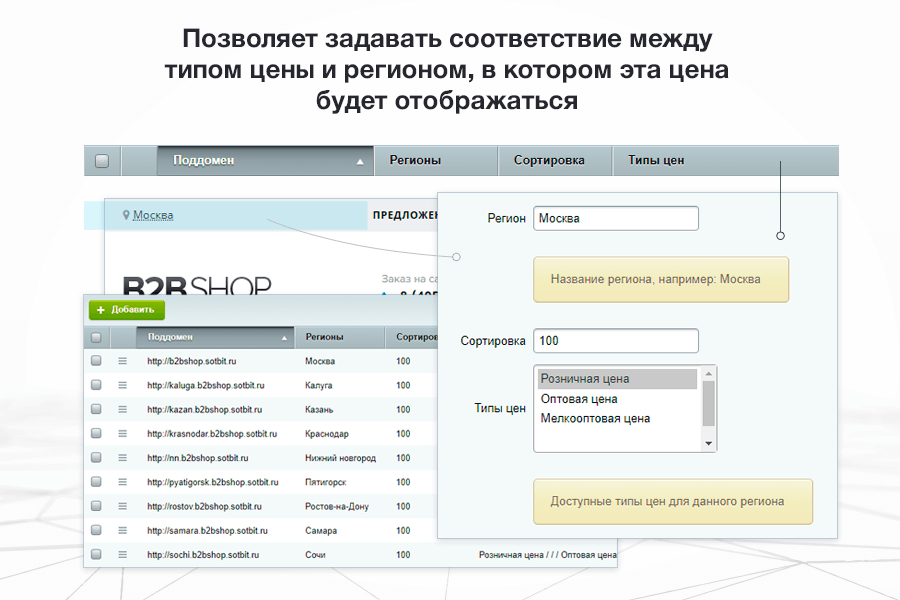The height and width of the screenshot is (600, 900).
Task: Click the scrollbar of the Типы цен list
Action: click(x=709, y=406)
